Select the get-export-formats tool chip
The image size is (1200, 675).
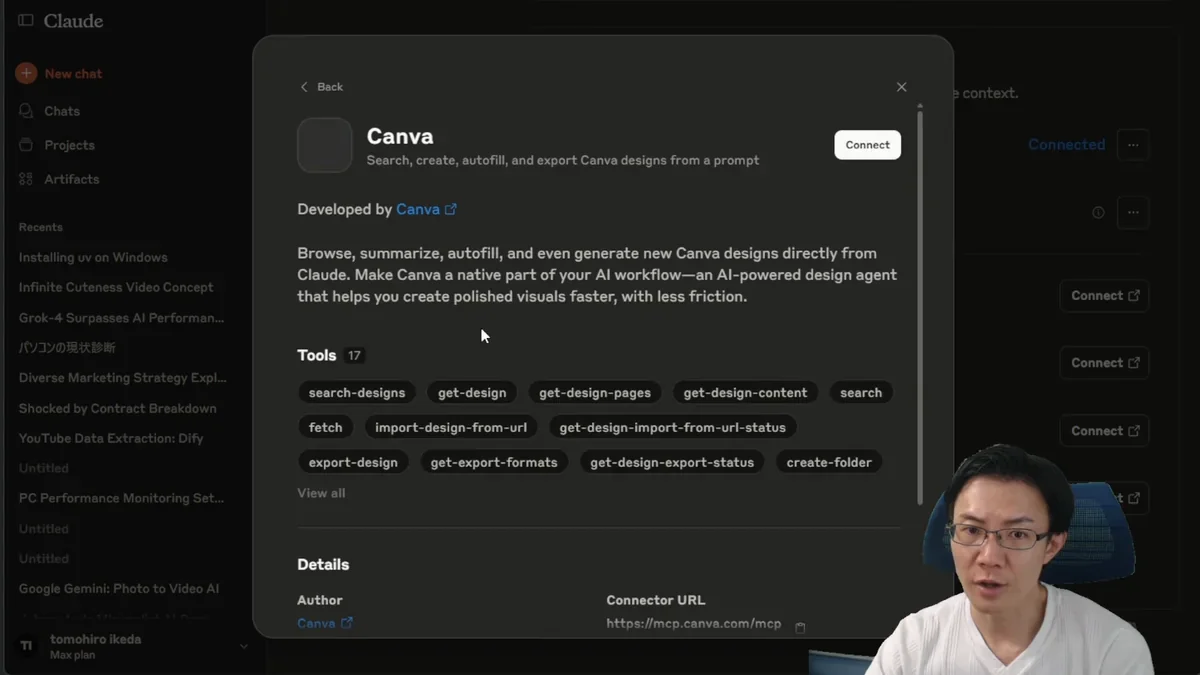click(x=494, y=462)
